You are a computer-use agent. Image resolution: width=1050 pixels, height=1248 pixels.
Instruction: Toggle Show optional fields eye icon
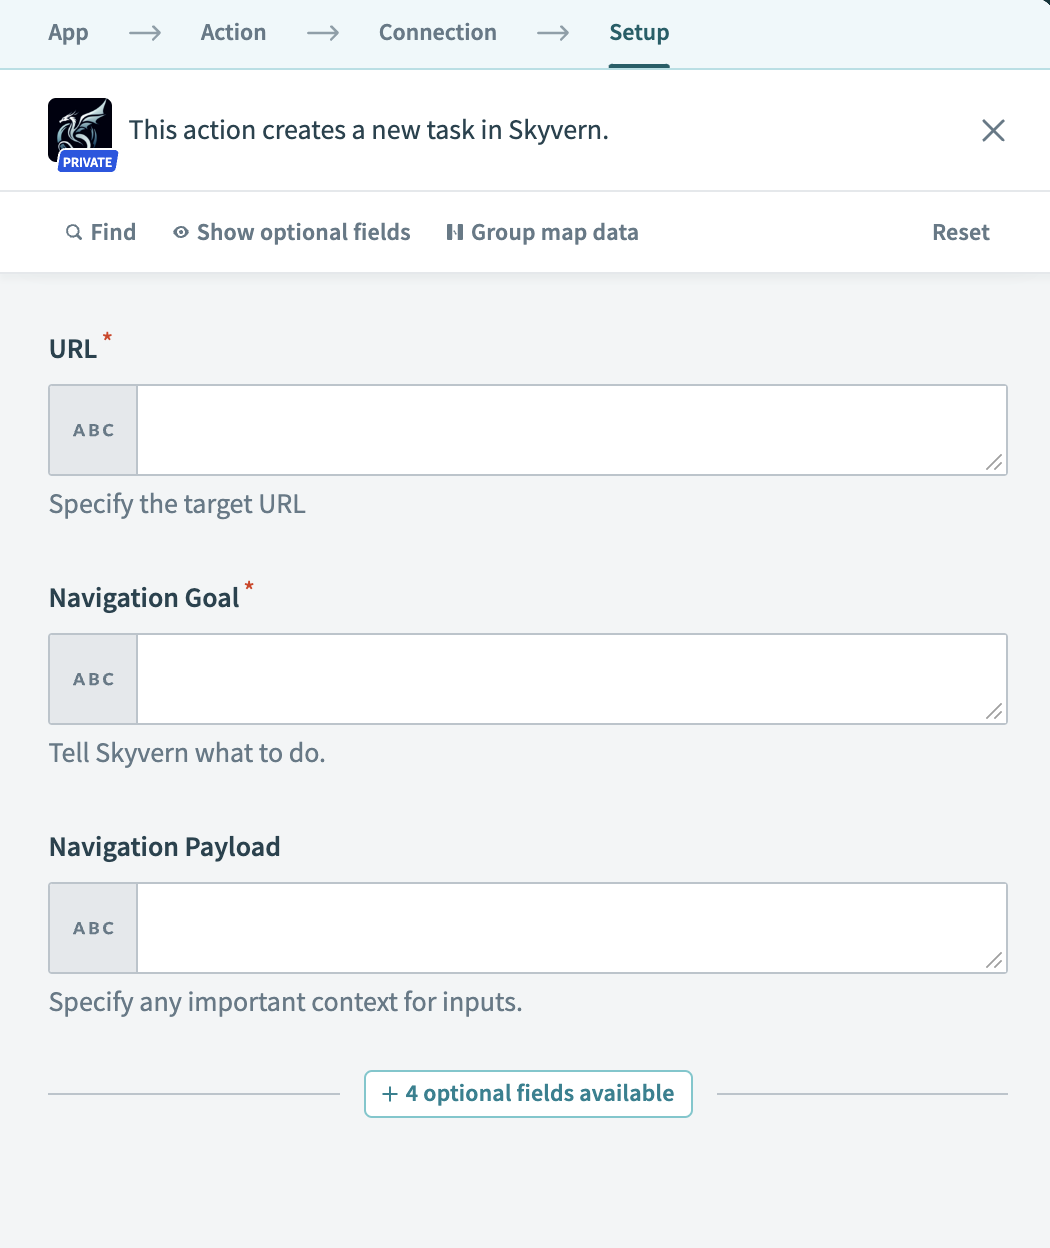pyautogui.click(x=181, y=233)
